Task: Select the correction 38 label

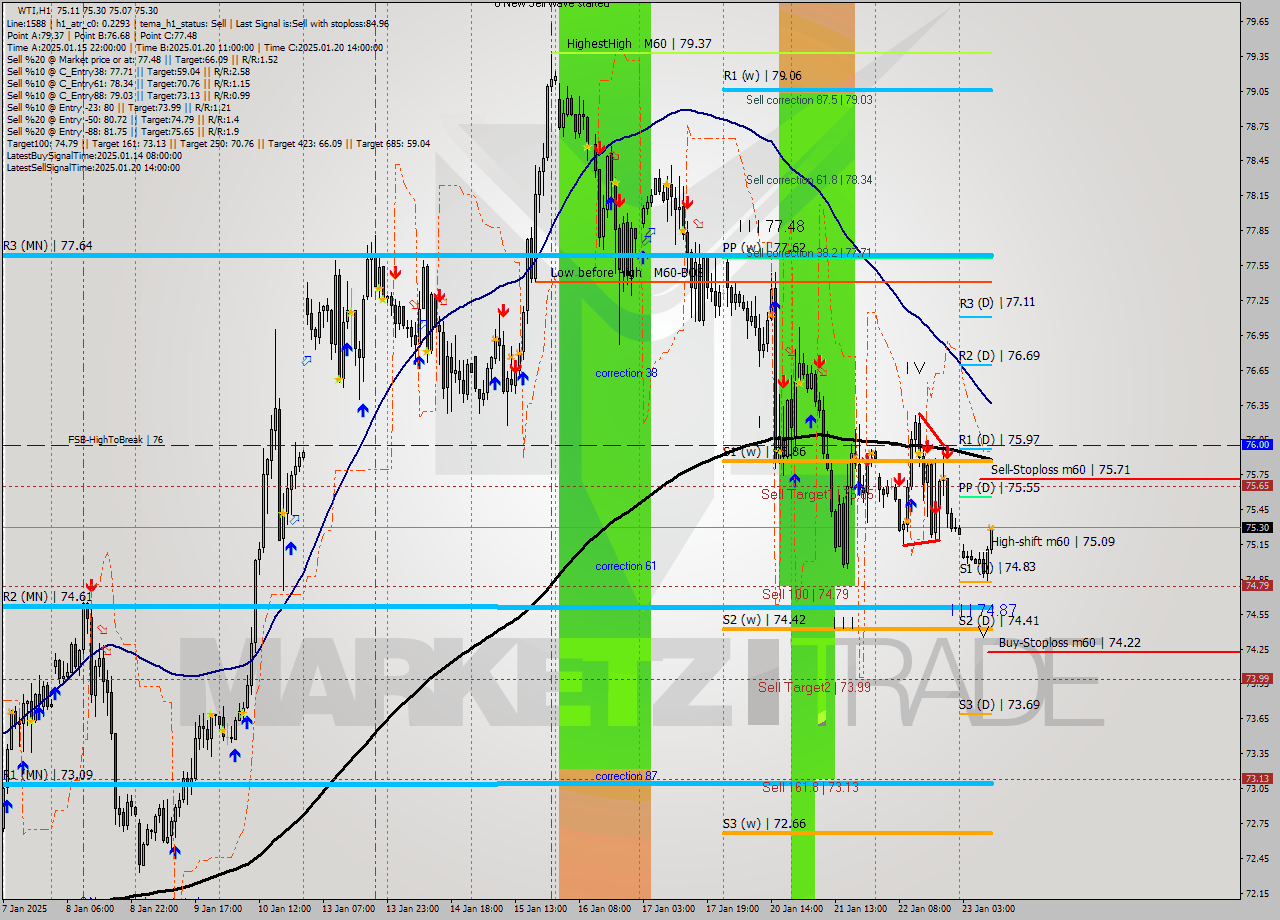Action: click(x=626, y=373)
